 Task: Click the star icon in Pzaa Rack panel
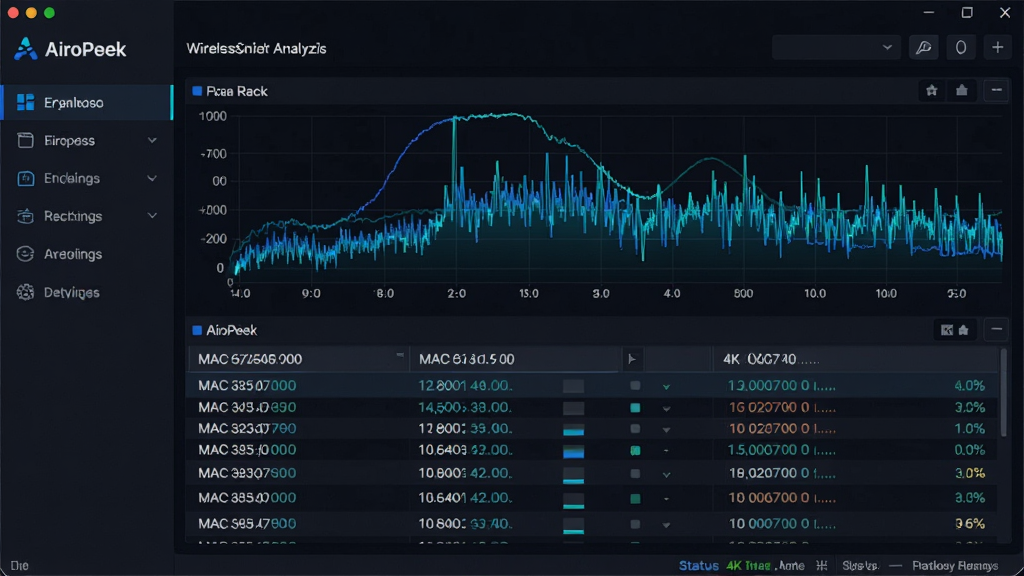[x=932, y=91]
